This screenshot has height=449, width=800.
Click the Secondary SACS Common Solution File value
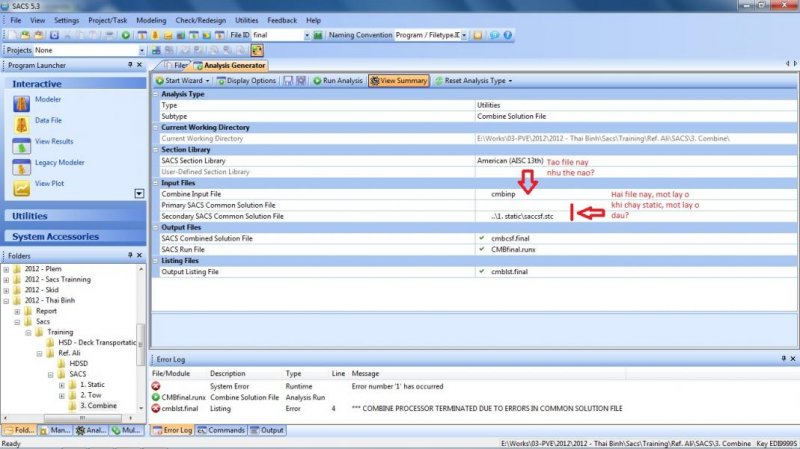click(522, 216)
